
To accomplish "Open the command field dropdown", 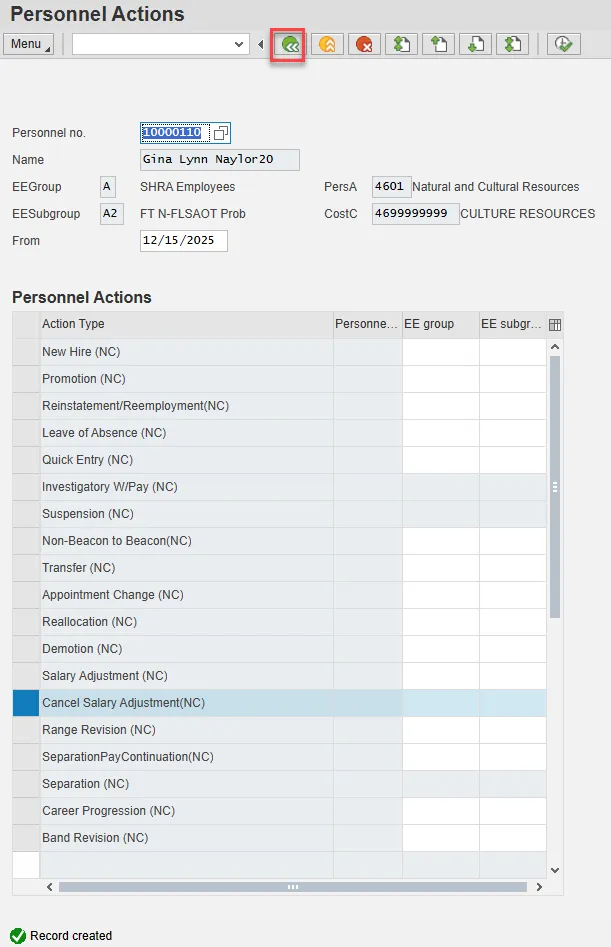I will point(239,44).
